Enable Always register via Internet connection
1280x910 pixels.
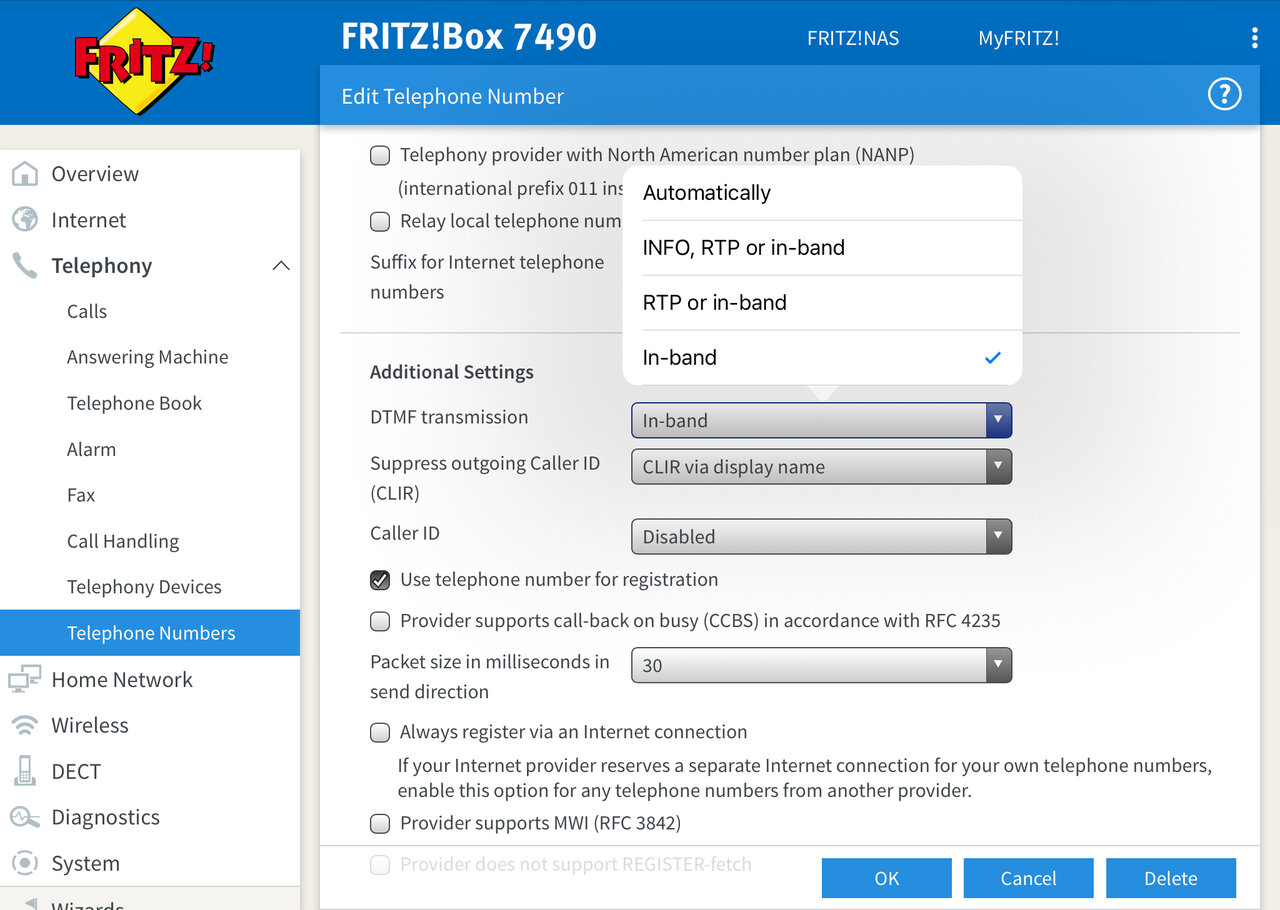coord(380,732)
